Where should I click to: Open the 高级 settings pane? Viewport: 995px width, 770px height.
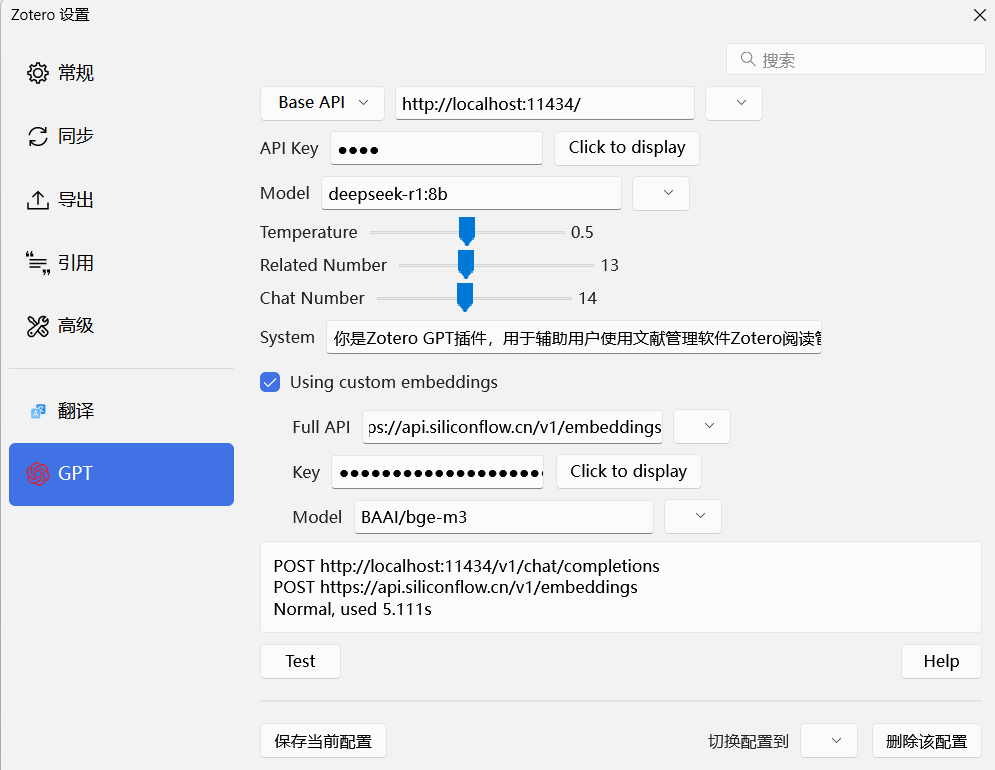[x=121, y=326]
